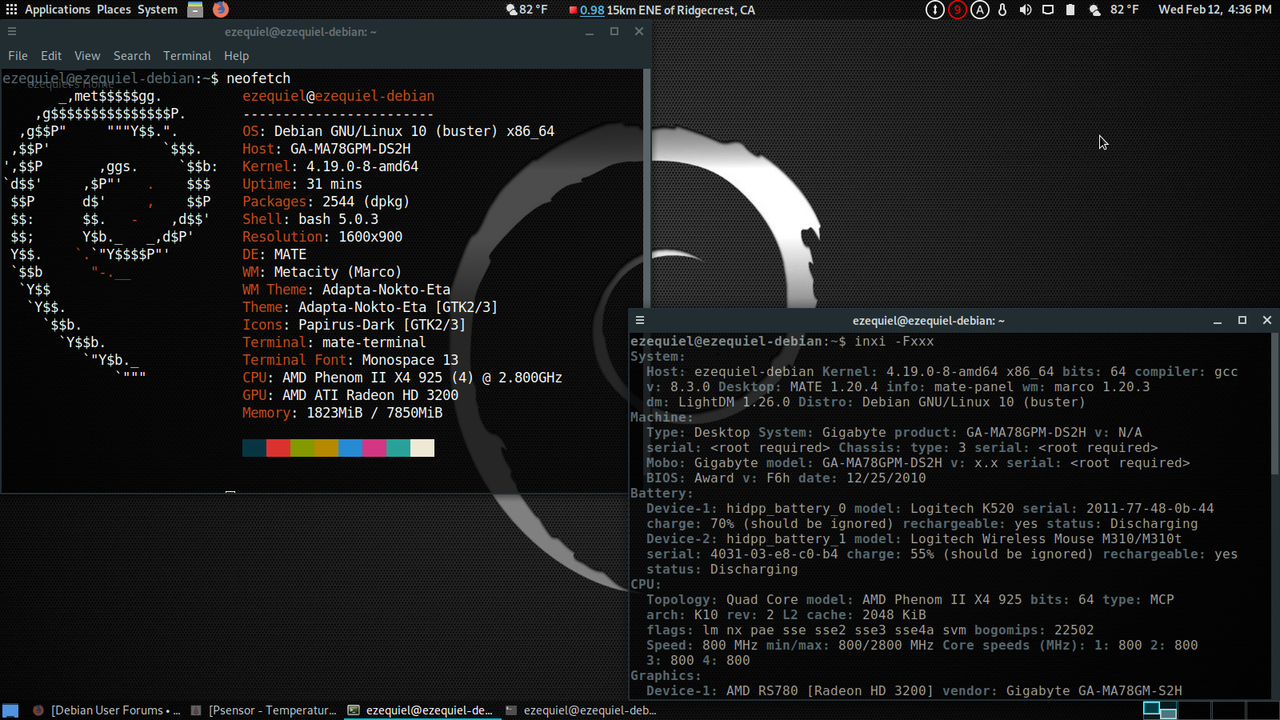Click 'Graphics:' heading in inxi terminal
Viewport: 1280px width, 720px height.
(x=666, y=675)
